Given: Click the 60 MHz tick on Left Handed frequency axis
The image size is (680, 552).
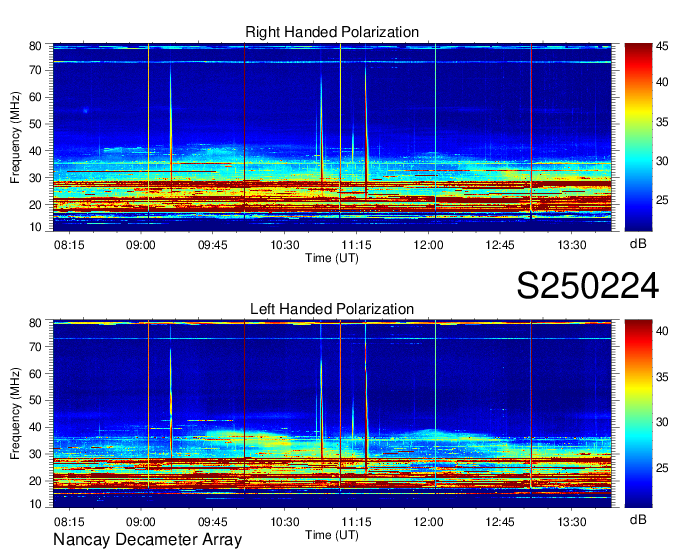Looking at the screenshot, I should [x=35, y=373].
